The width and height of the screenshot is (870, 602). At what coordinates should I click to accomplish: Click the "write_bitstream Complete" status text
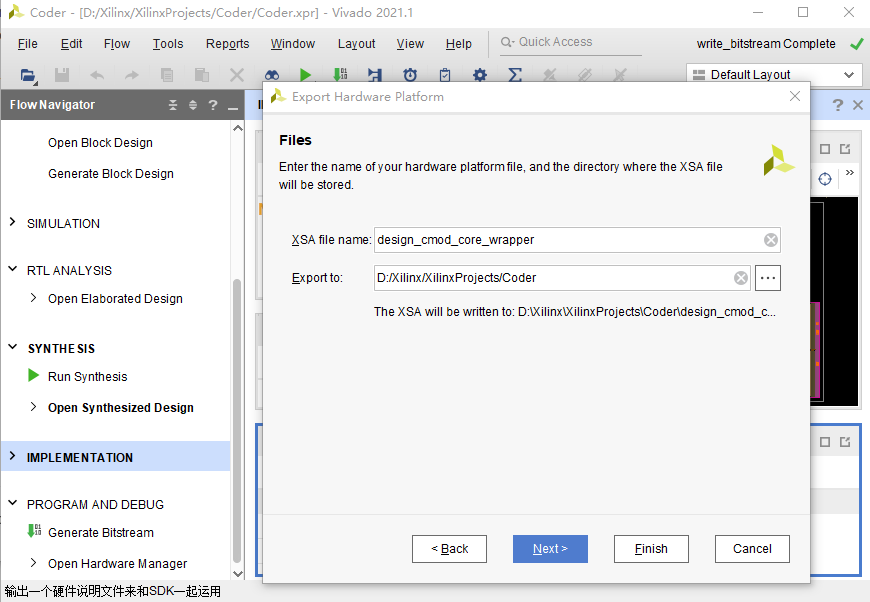pos(766,44)
